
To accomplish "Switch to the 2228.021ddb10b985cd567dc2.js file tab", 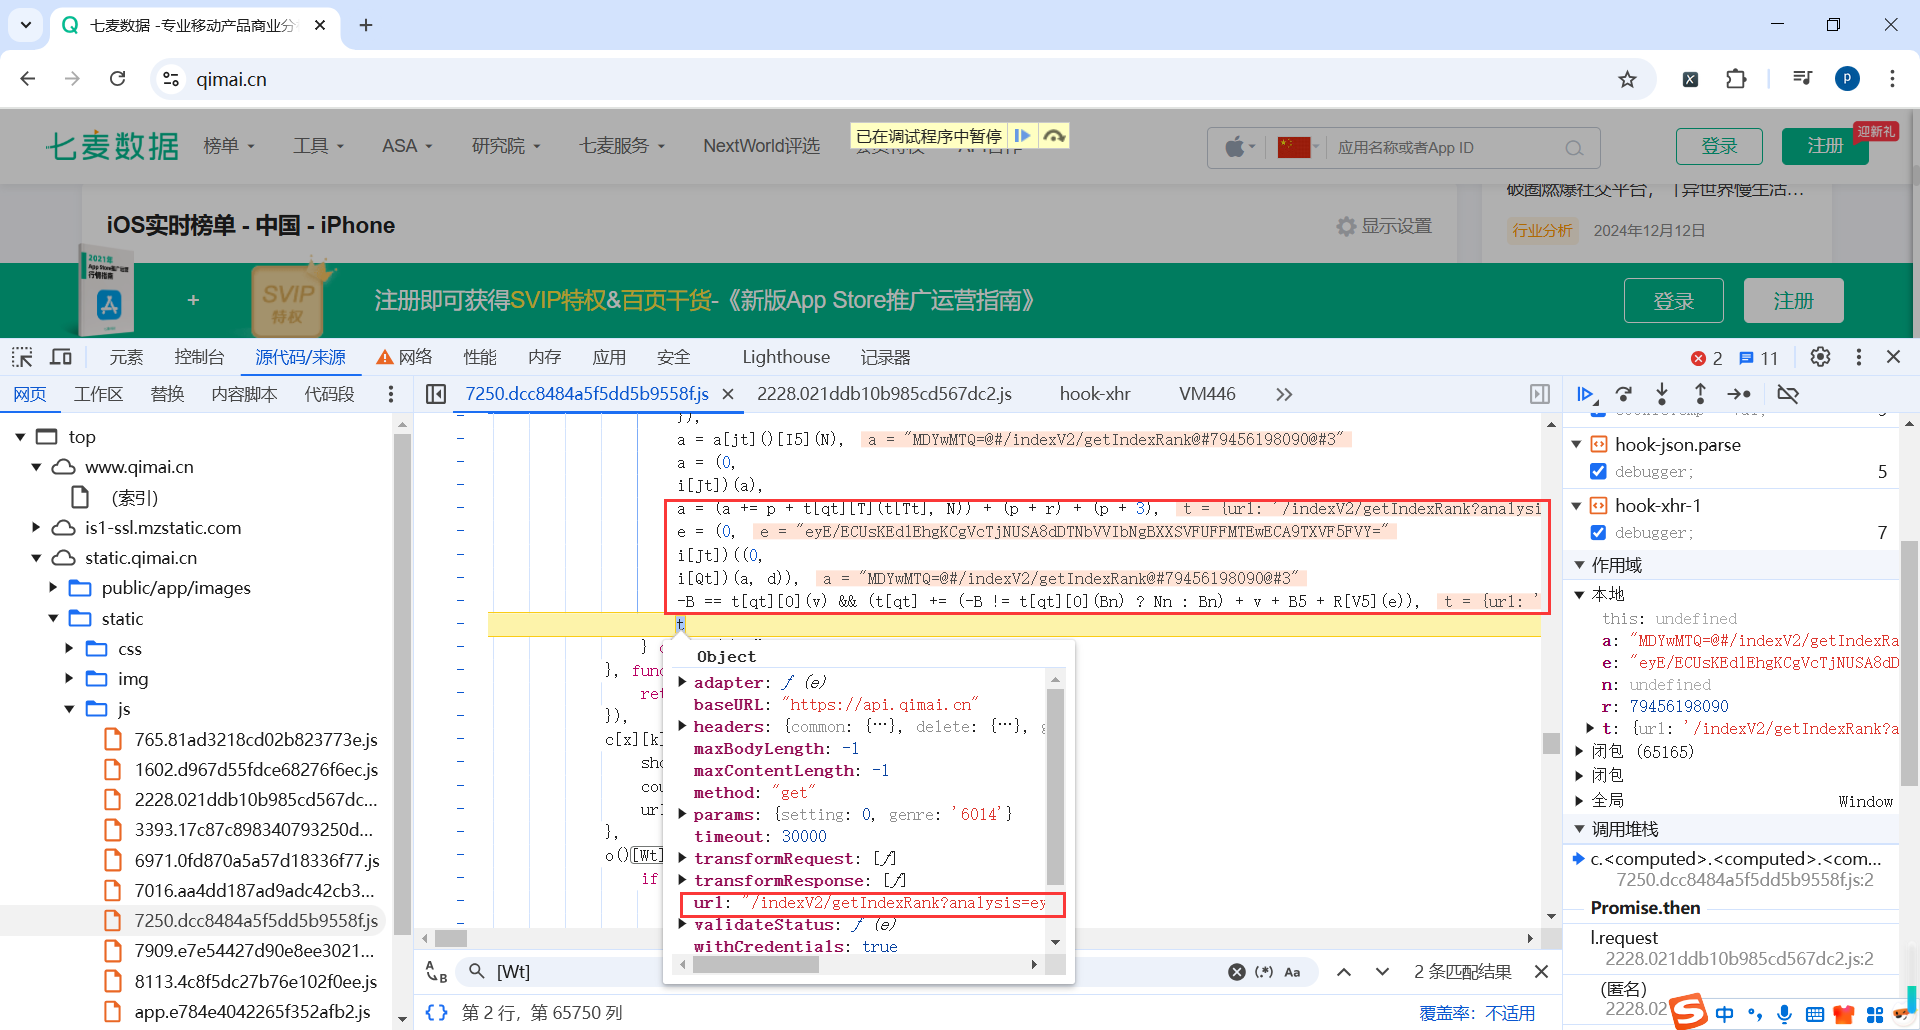I will [884, 394].
